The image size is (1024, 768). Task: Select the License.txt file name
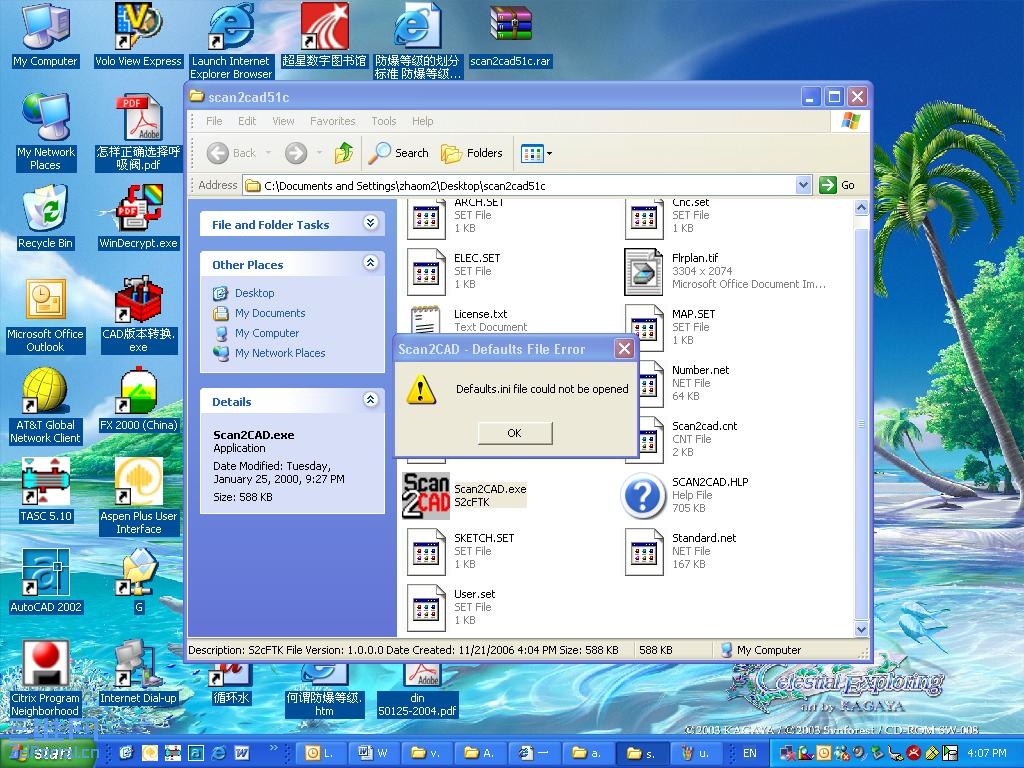[x=481, y=313]
